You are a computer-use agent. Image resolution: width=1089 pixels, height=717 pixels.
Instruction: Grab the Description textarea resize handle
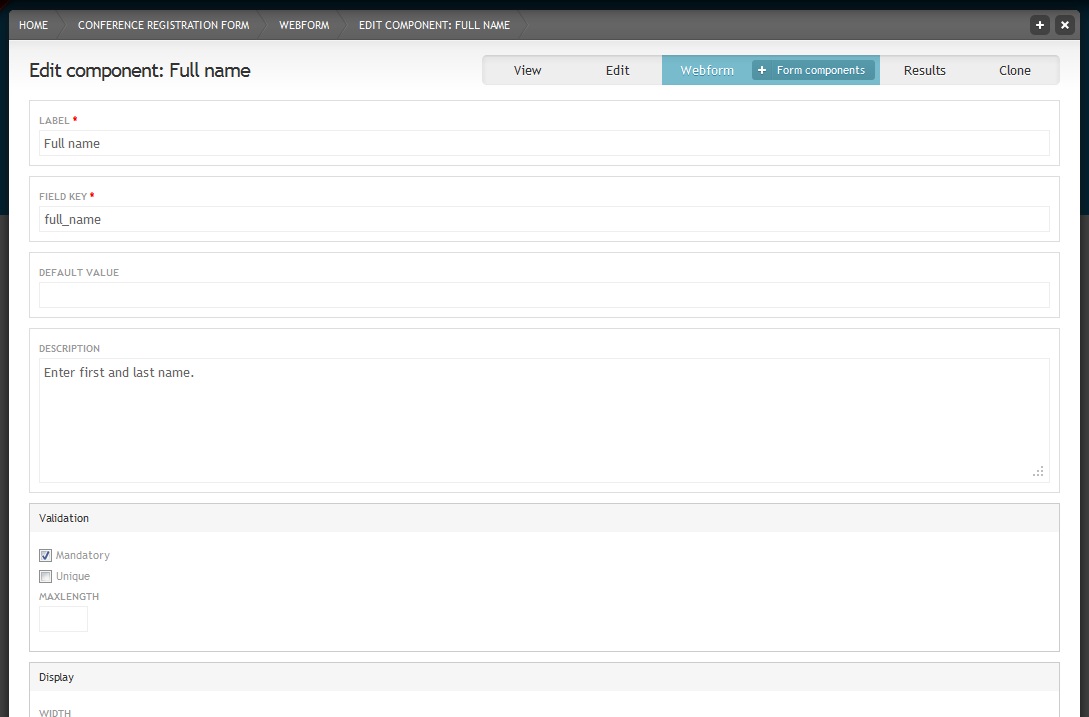1038,472
